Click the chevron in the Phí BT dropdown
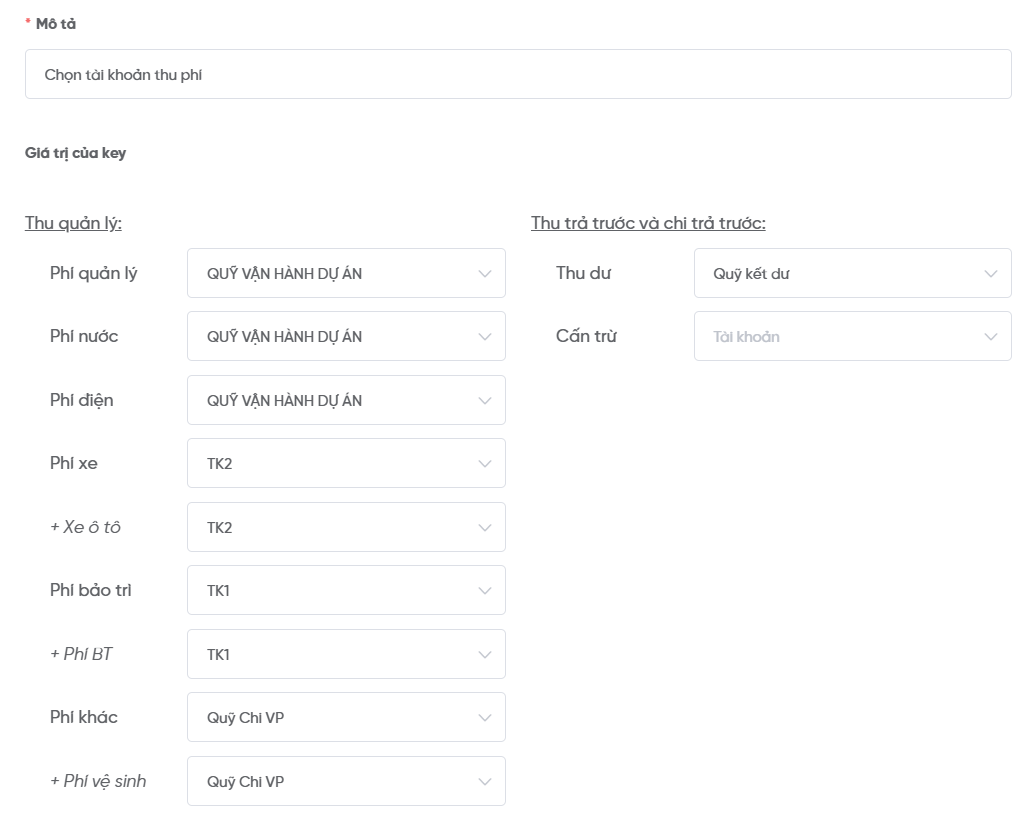 pos(485,655)
